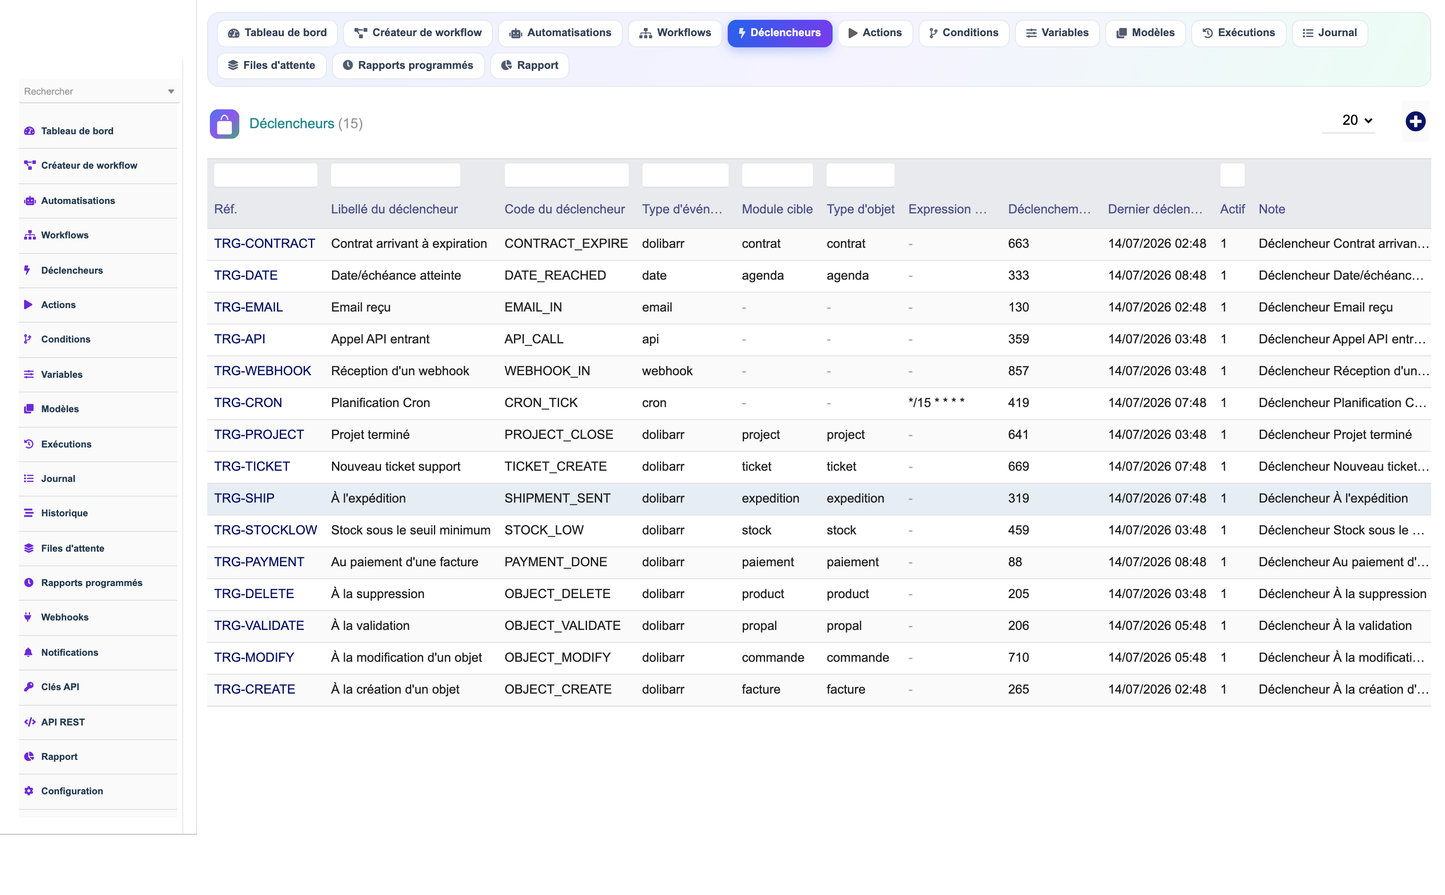Open the Tableau de bord top tab
Screen dimensions: 1445x895
point(277,33)
